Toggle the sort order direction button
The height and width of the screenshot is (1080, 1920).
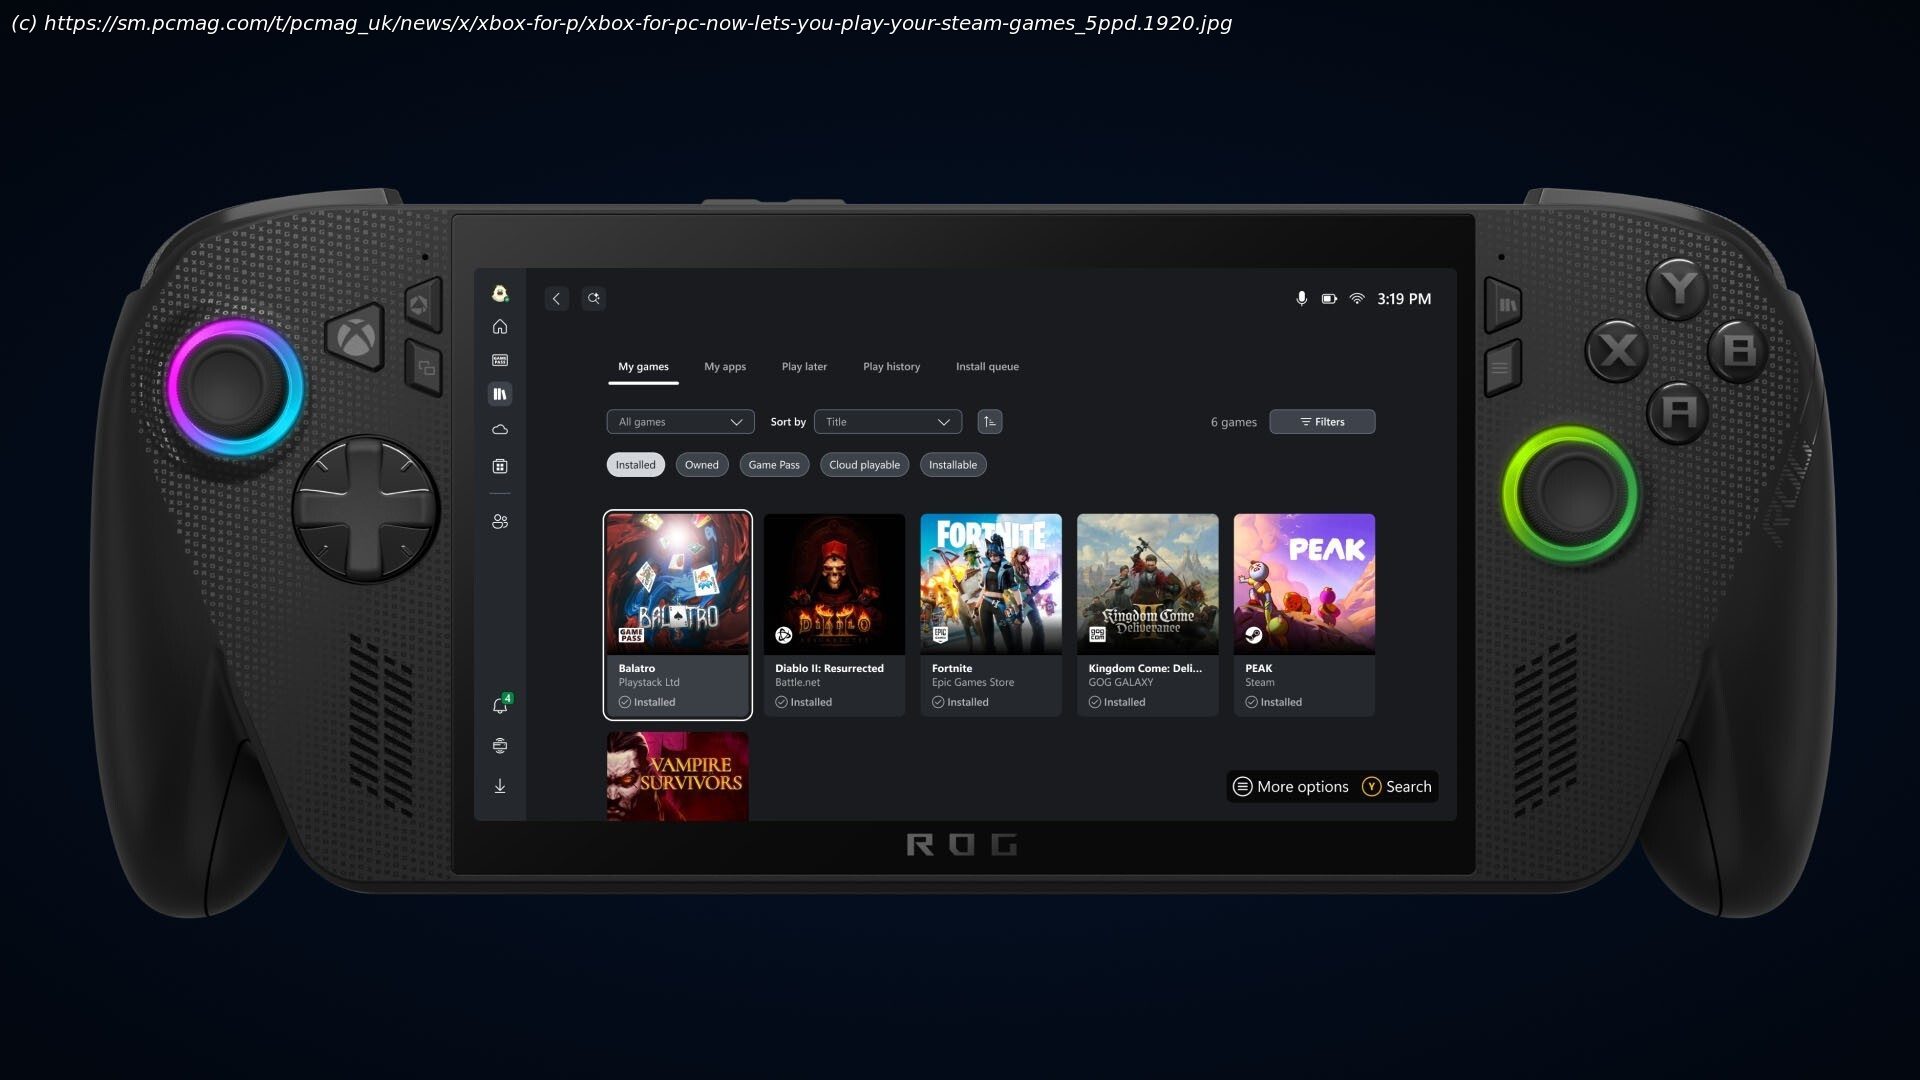(x=990, y=422)
